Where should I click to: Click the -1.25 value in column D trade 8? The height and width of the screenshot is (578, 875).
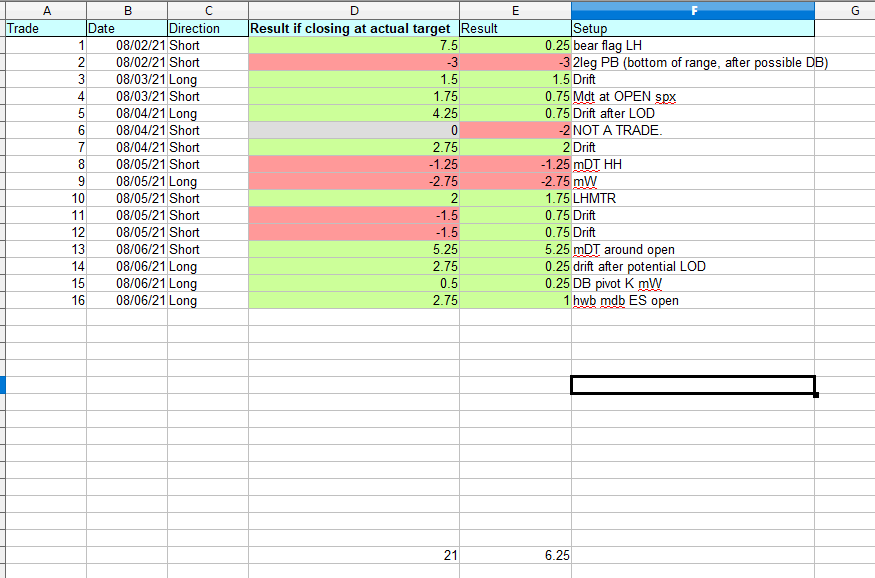[x=354, y=165]
